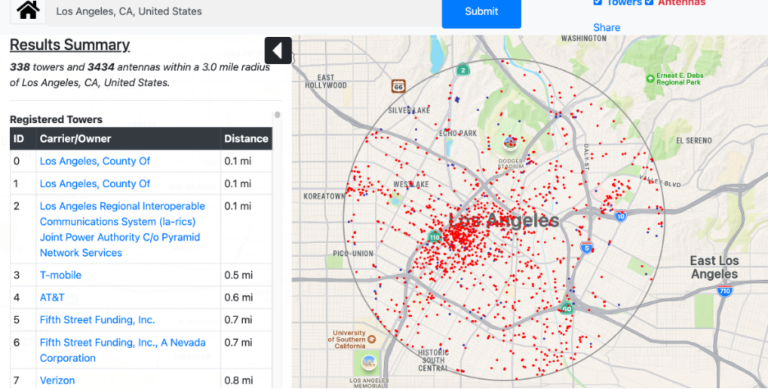Click the Silver Lake map label

[409, 110]
